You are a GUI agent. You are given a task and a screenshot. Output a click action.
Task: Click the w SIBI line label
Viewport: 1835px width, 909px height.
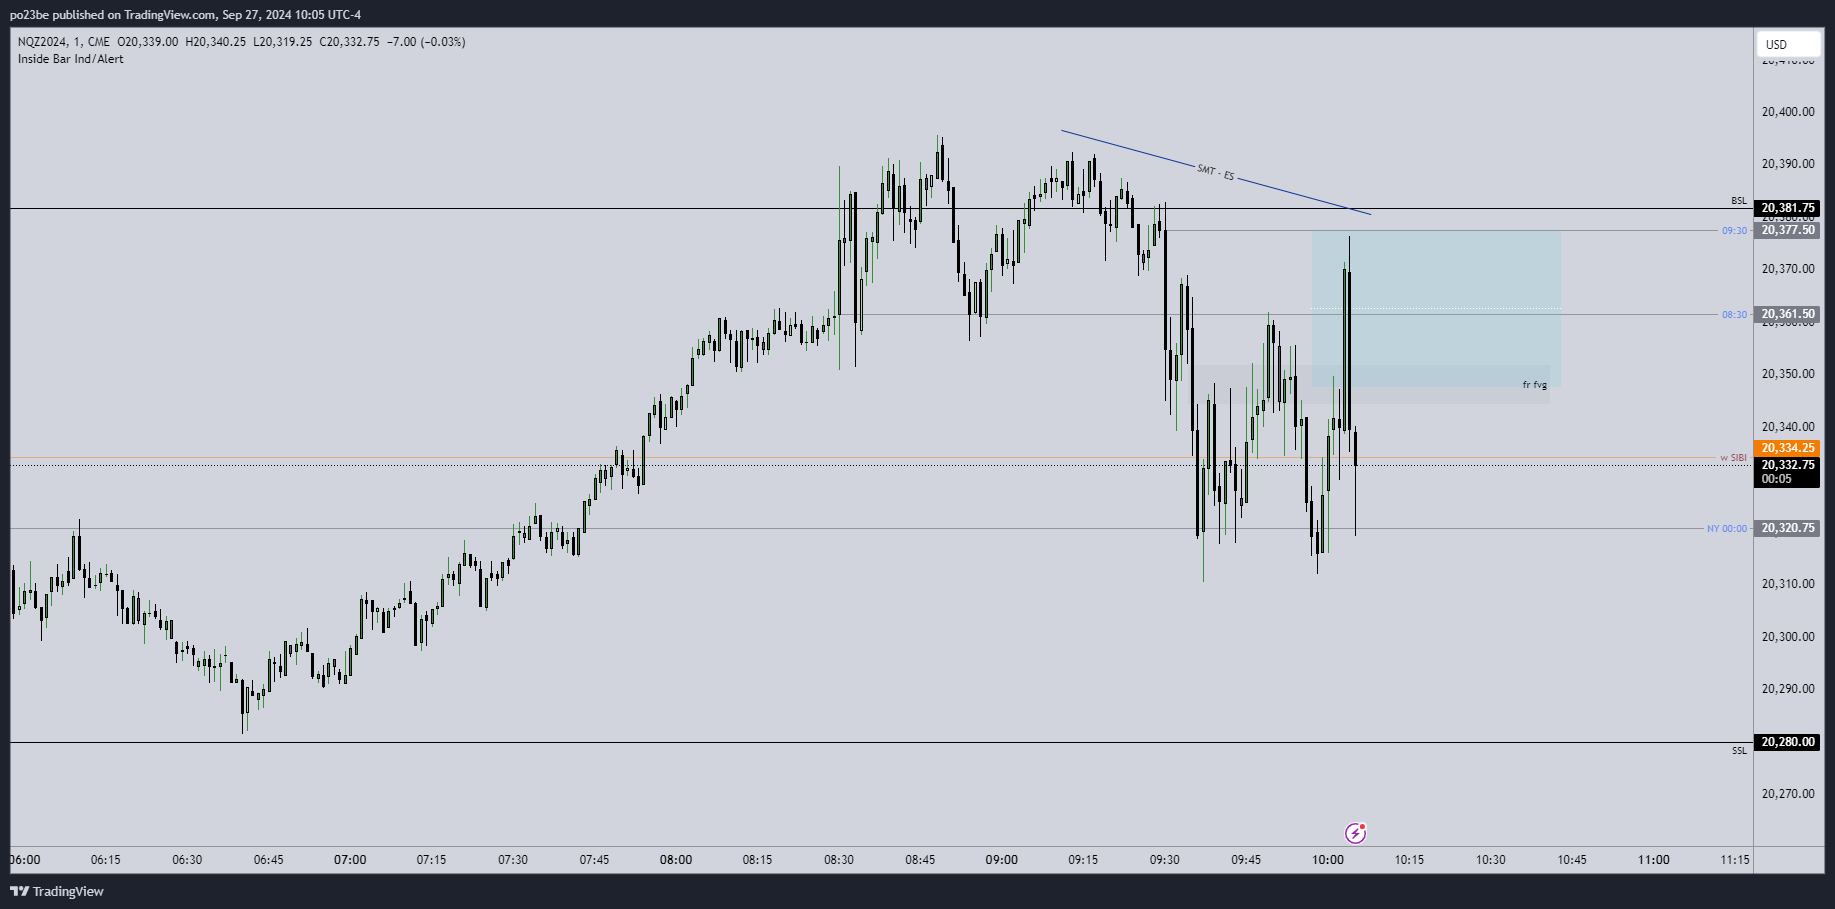pos(1732,458)
